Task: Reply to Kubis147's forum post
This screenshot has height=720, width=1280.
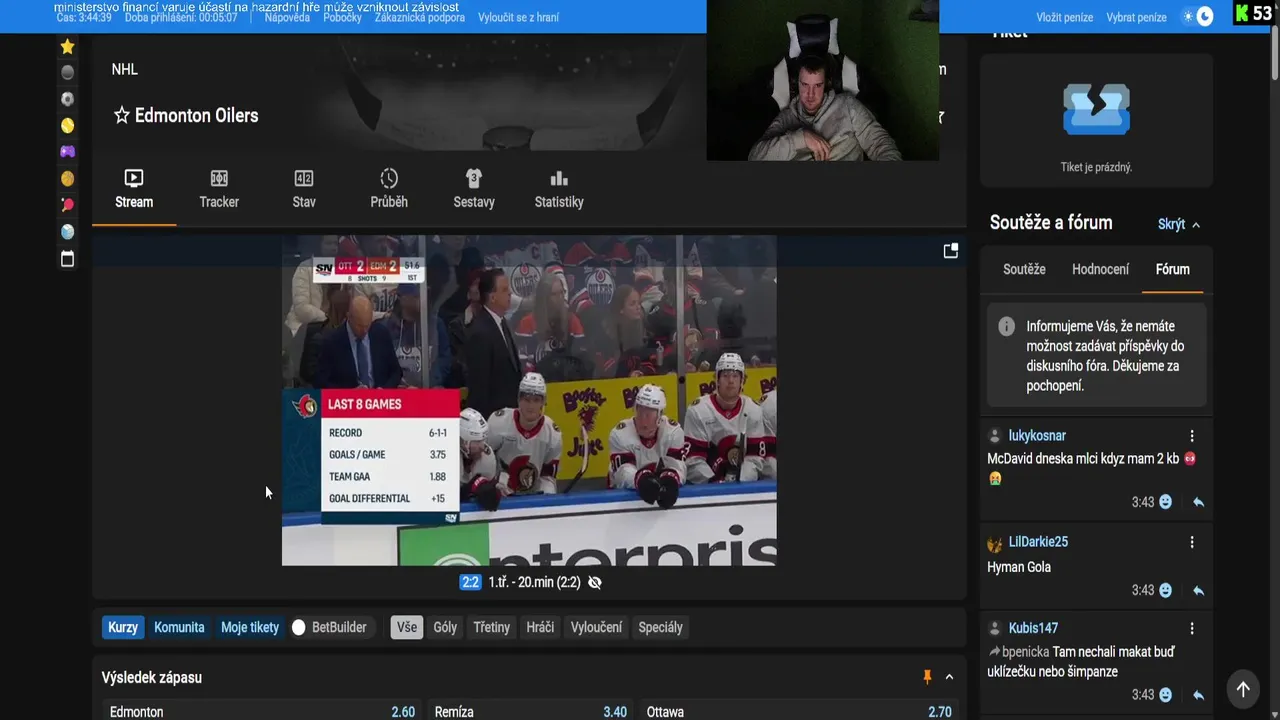Action: click(1198, 694)
